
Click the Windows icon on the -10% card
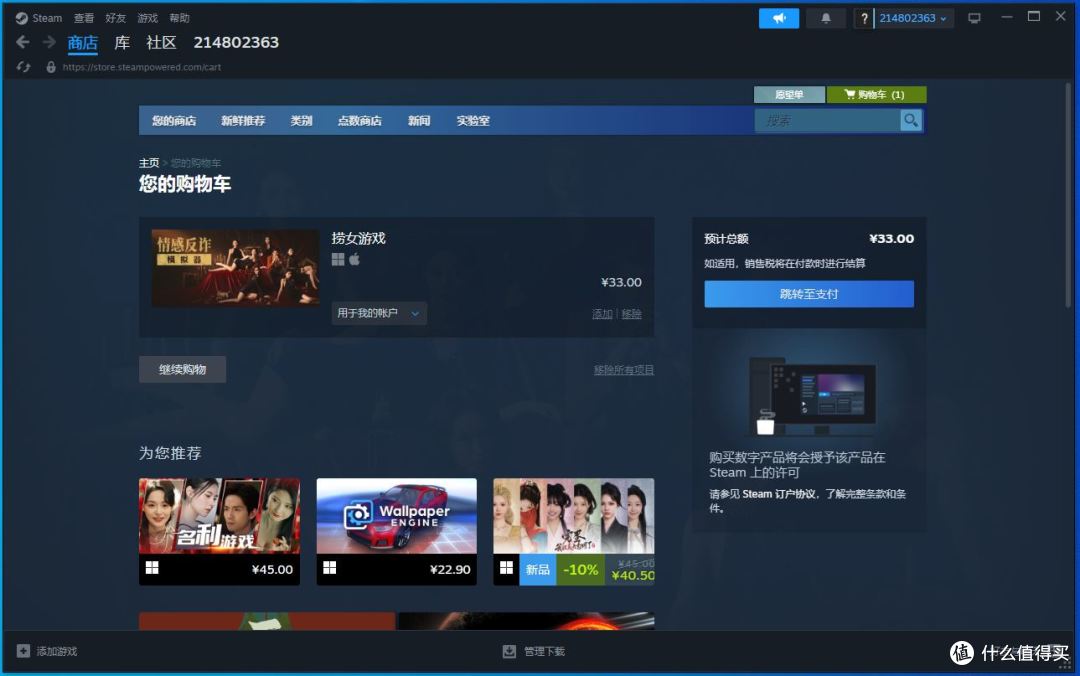click(x=506, y=568)
